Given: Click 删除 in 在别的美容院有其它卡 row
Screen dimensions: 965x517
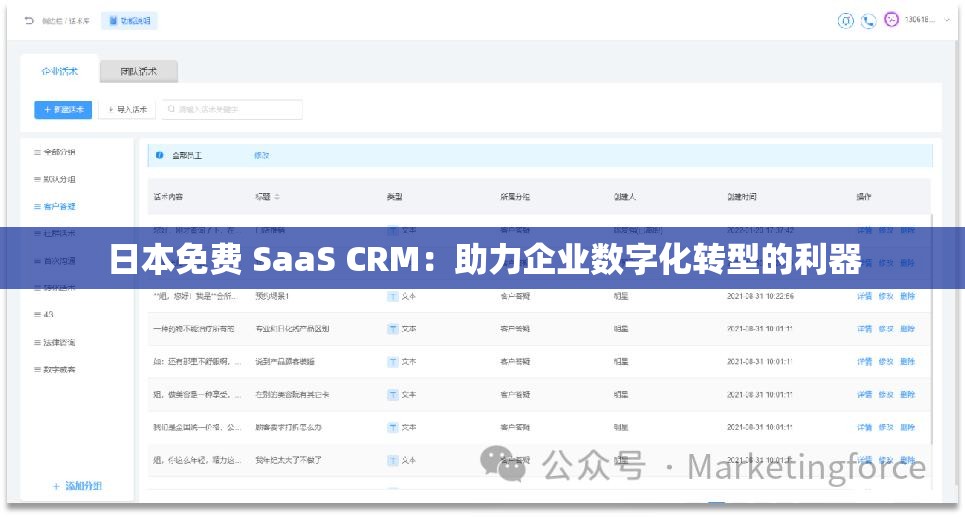Looking at the screenshot, I should (x=908, y=395).
